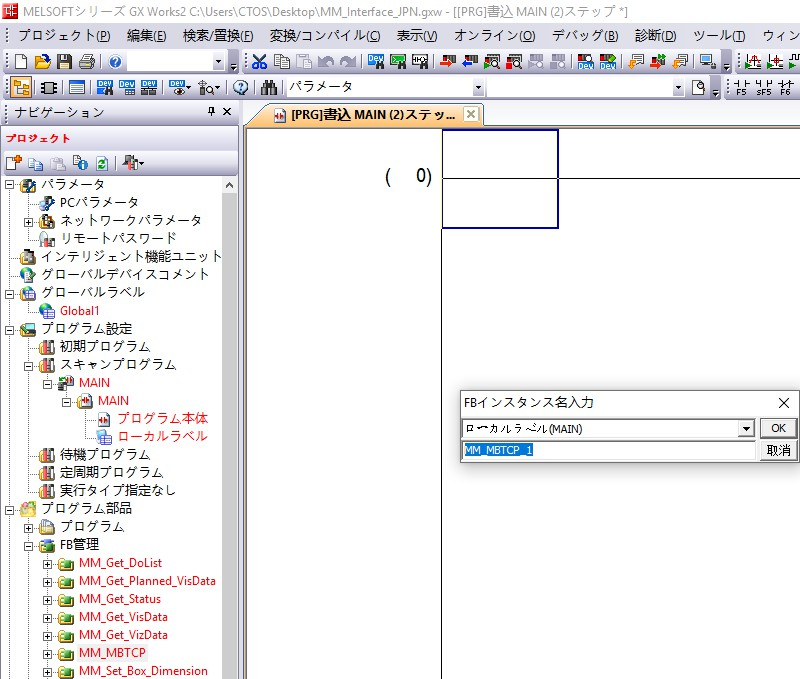Save the project with the floppy icon
The image size is (800, 679).
click(64, 62)
